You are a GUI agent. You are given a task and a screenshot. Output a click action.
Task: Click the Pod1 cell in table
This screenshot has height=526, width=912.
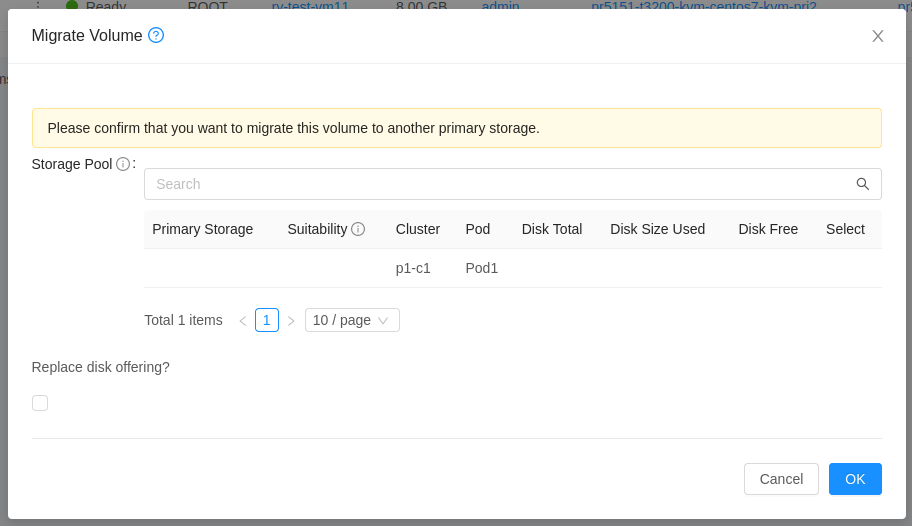coord(481,268)
